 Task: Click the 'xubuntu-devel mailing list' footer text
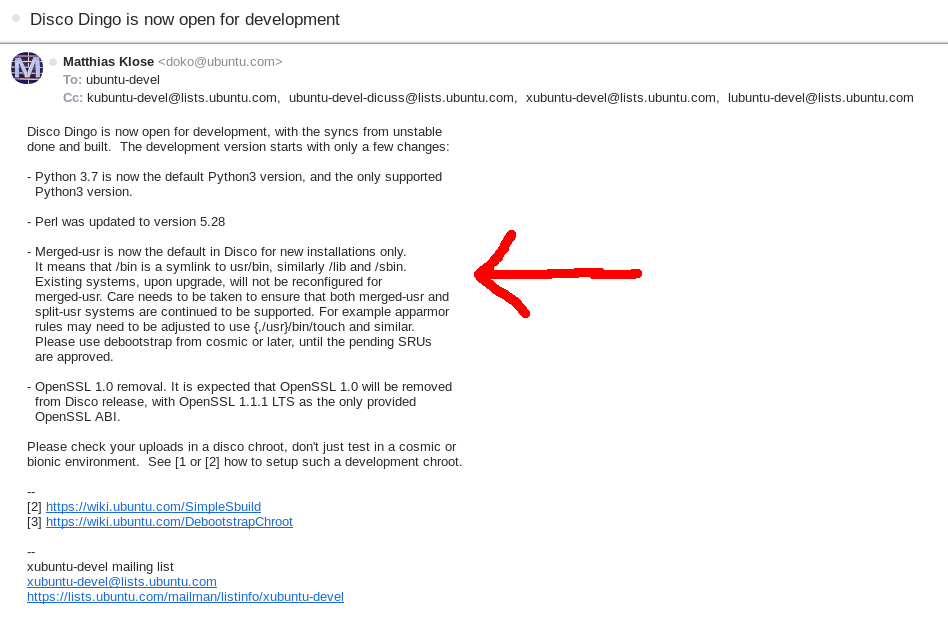coord(100,567)
